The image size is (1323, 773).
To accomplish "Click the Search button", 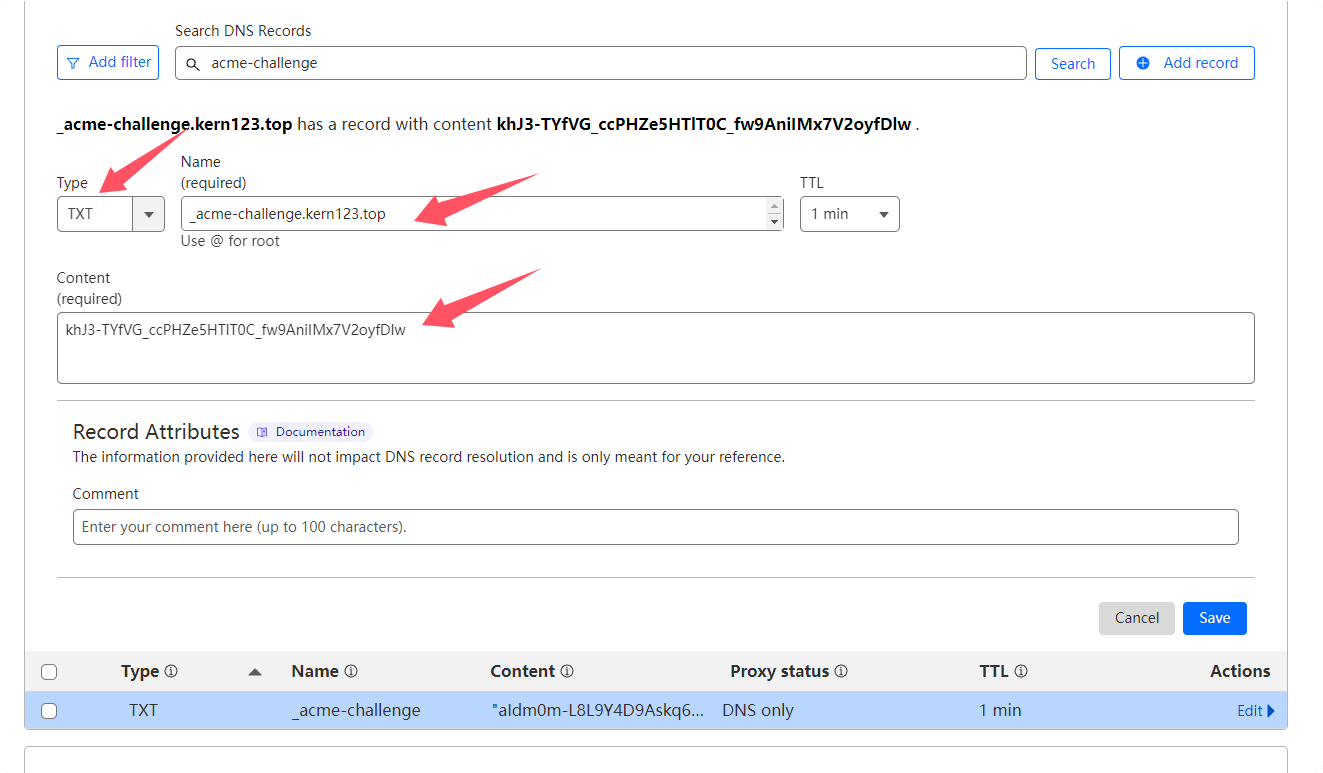I will coord(1072,64).
